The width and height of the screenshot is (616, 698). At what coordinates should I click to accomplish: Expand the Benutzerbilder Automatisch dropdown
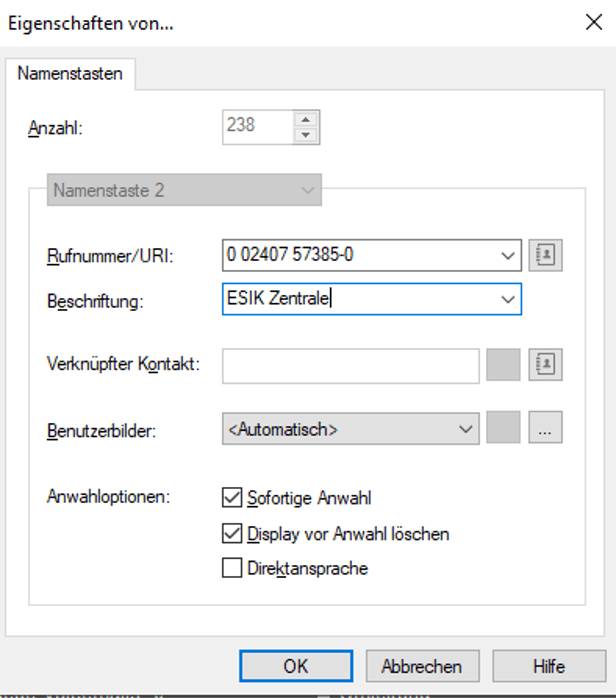[465, 429]
